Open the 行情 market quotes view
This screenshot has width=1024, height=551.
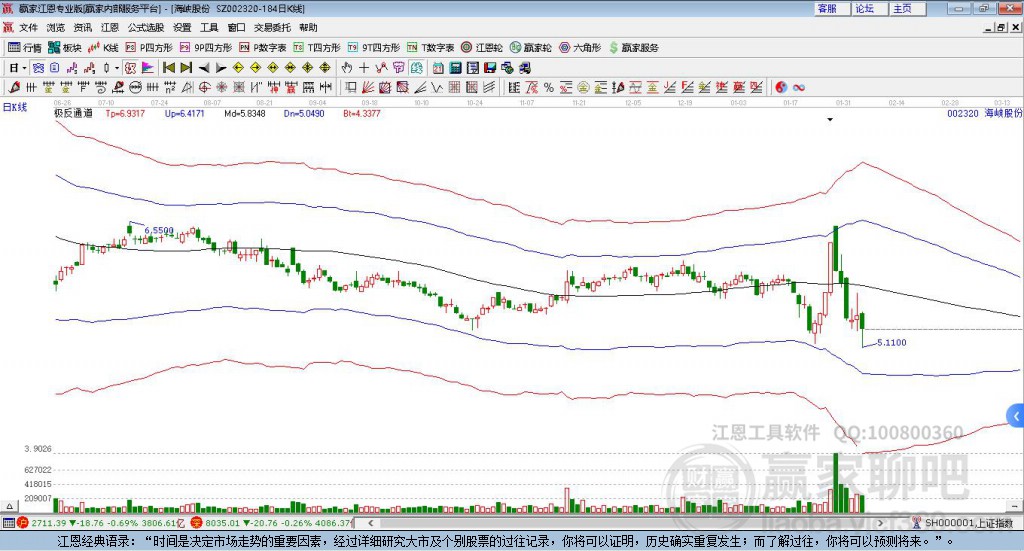(24, 48)
